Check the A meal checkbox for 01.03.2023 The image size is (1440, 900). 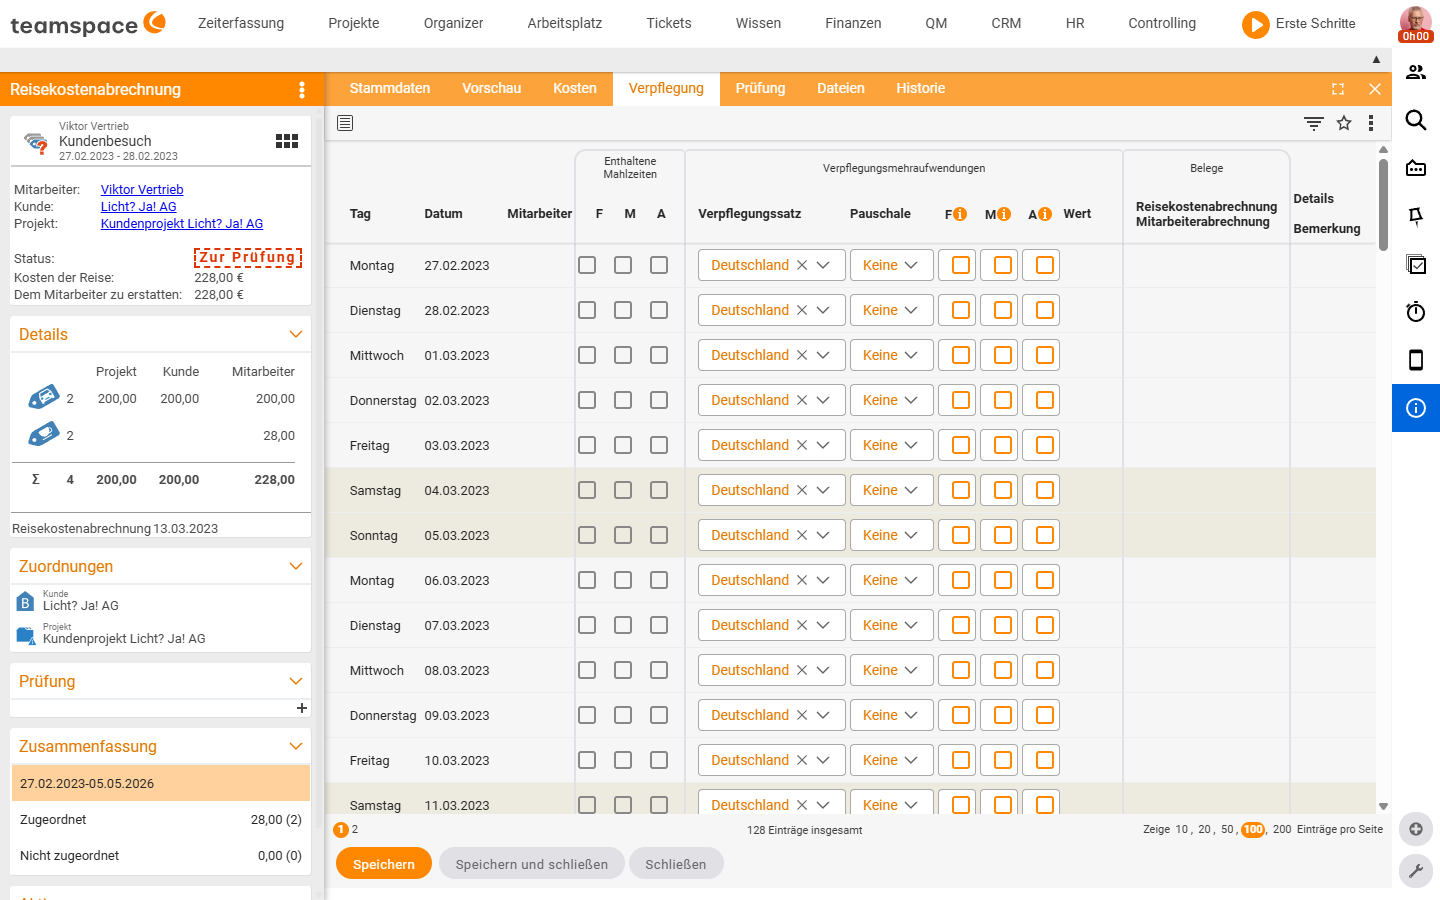click(659, 355)
